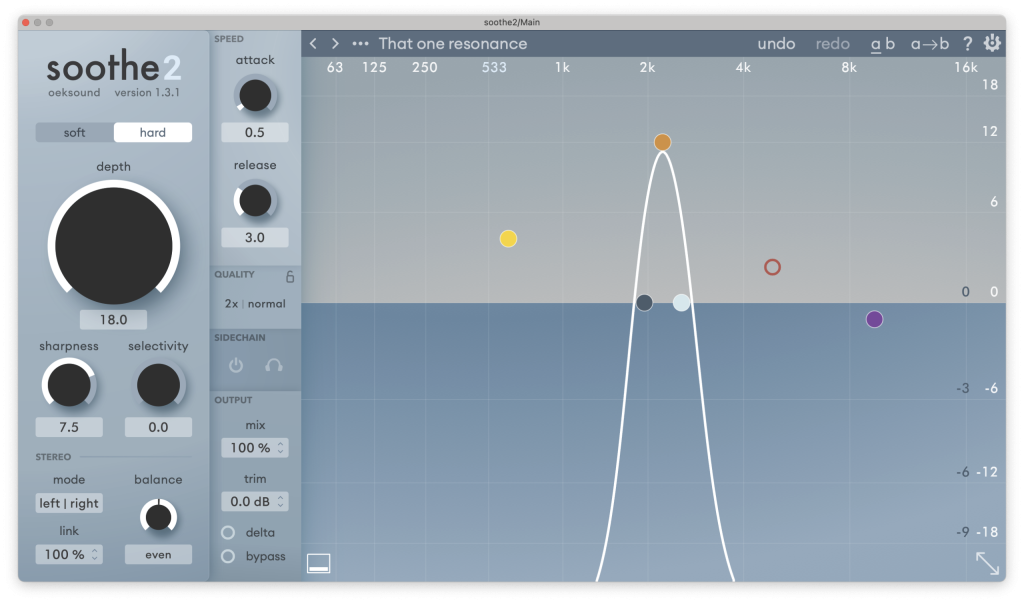Select the hard mode tab

tap(153, 132)
